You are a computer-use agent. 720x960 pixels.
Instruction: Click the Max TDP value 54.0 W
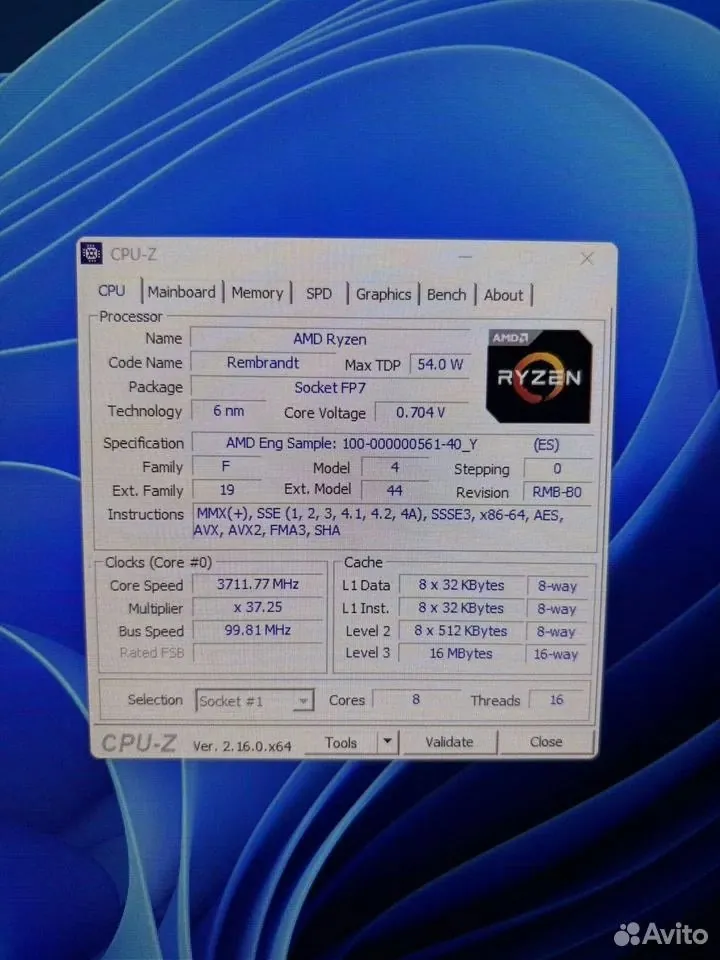(x=440, y=364)
